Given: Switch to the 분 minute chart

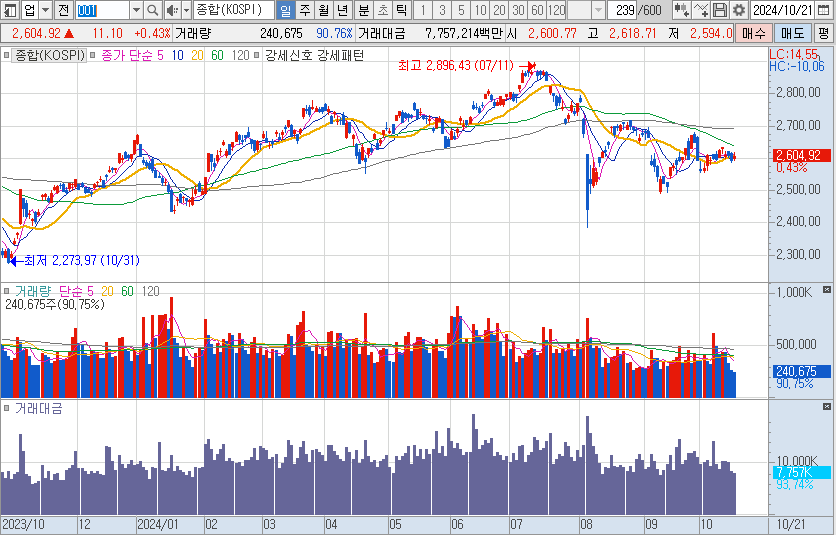Looking at the screenshot, I should coord(364,10).
